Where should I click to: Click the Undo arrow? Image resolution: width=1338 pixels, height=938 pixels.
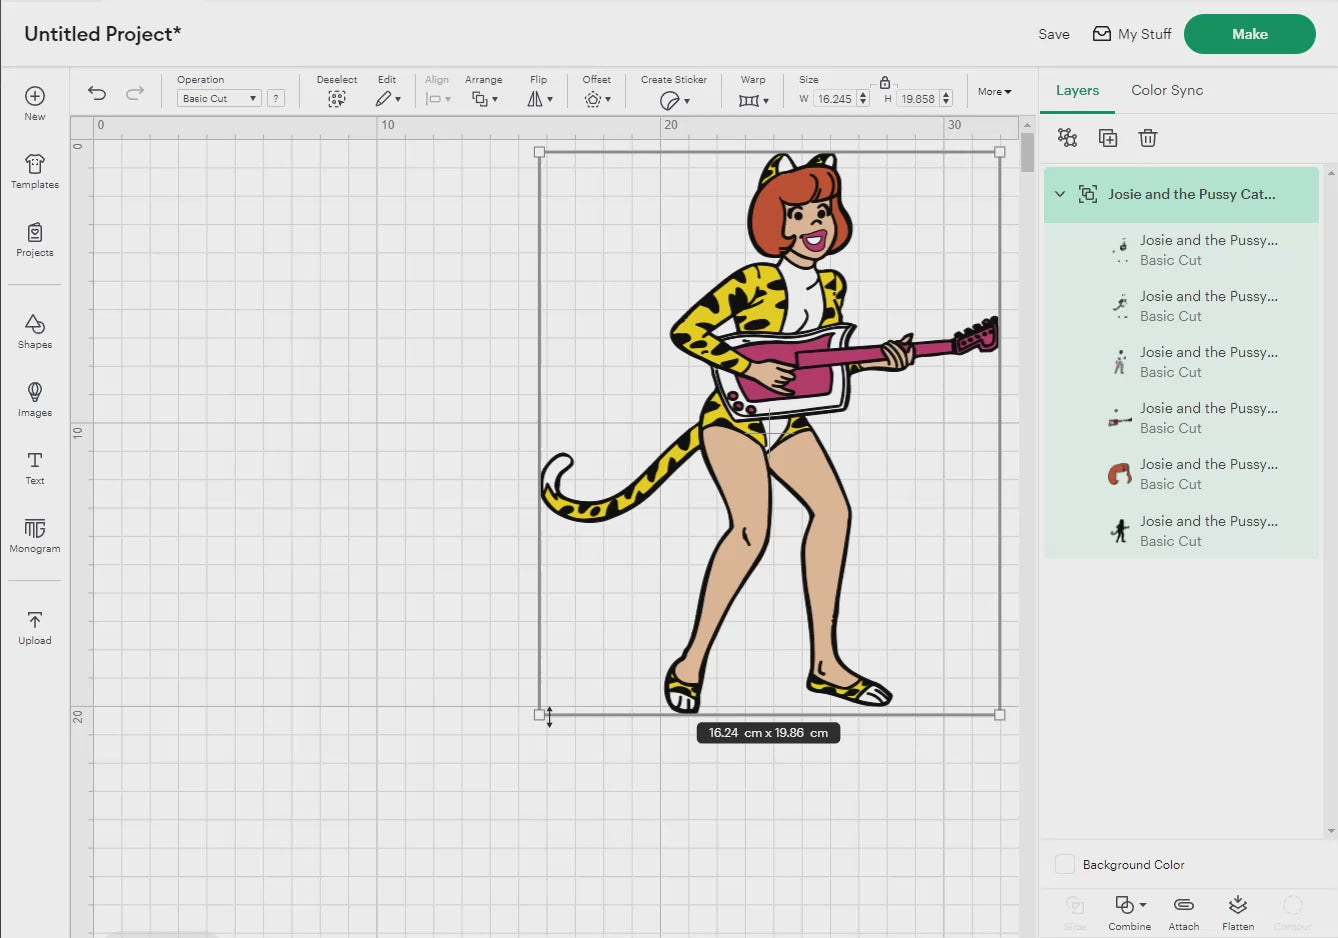click(97, 93)
